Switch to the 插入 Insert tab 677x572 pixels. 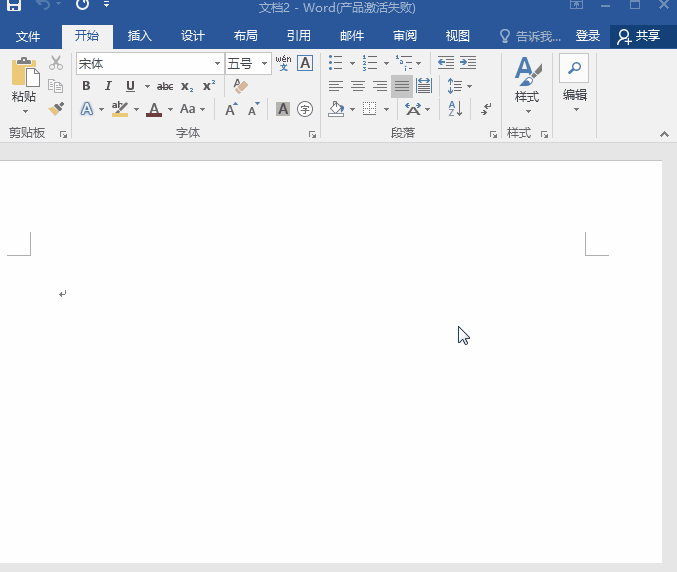139,36
